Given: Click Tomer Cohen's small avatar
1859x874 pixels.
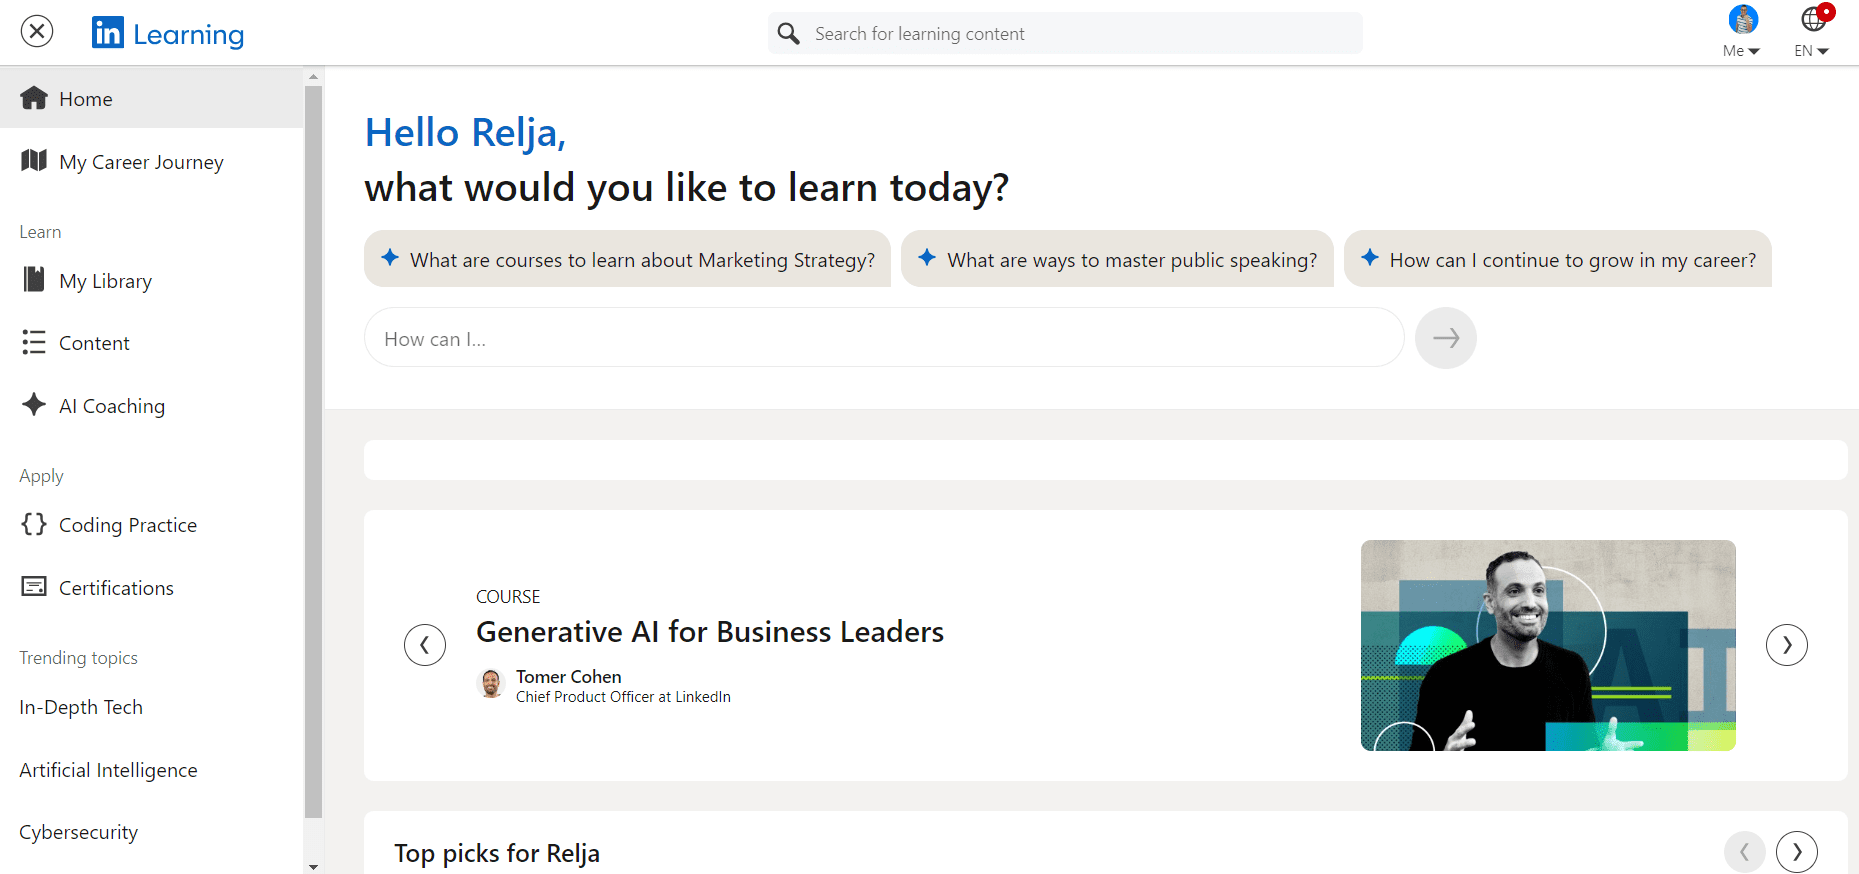Looking at the screenshot, I should coord(491,684).
